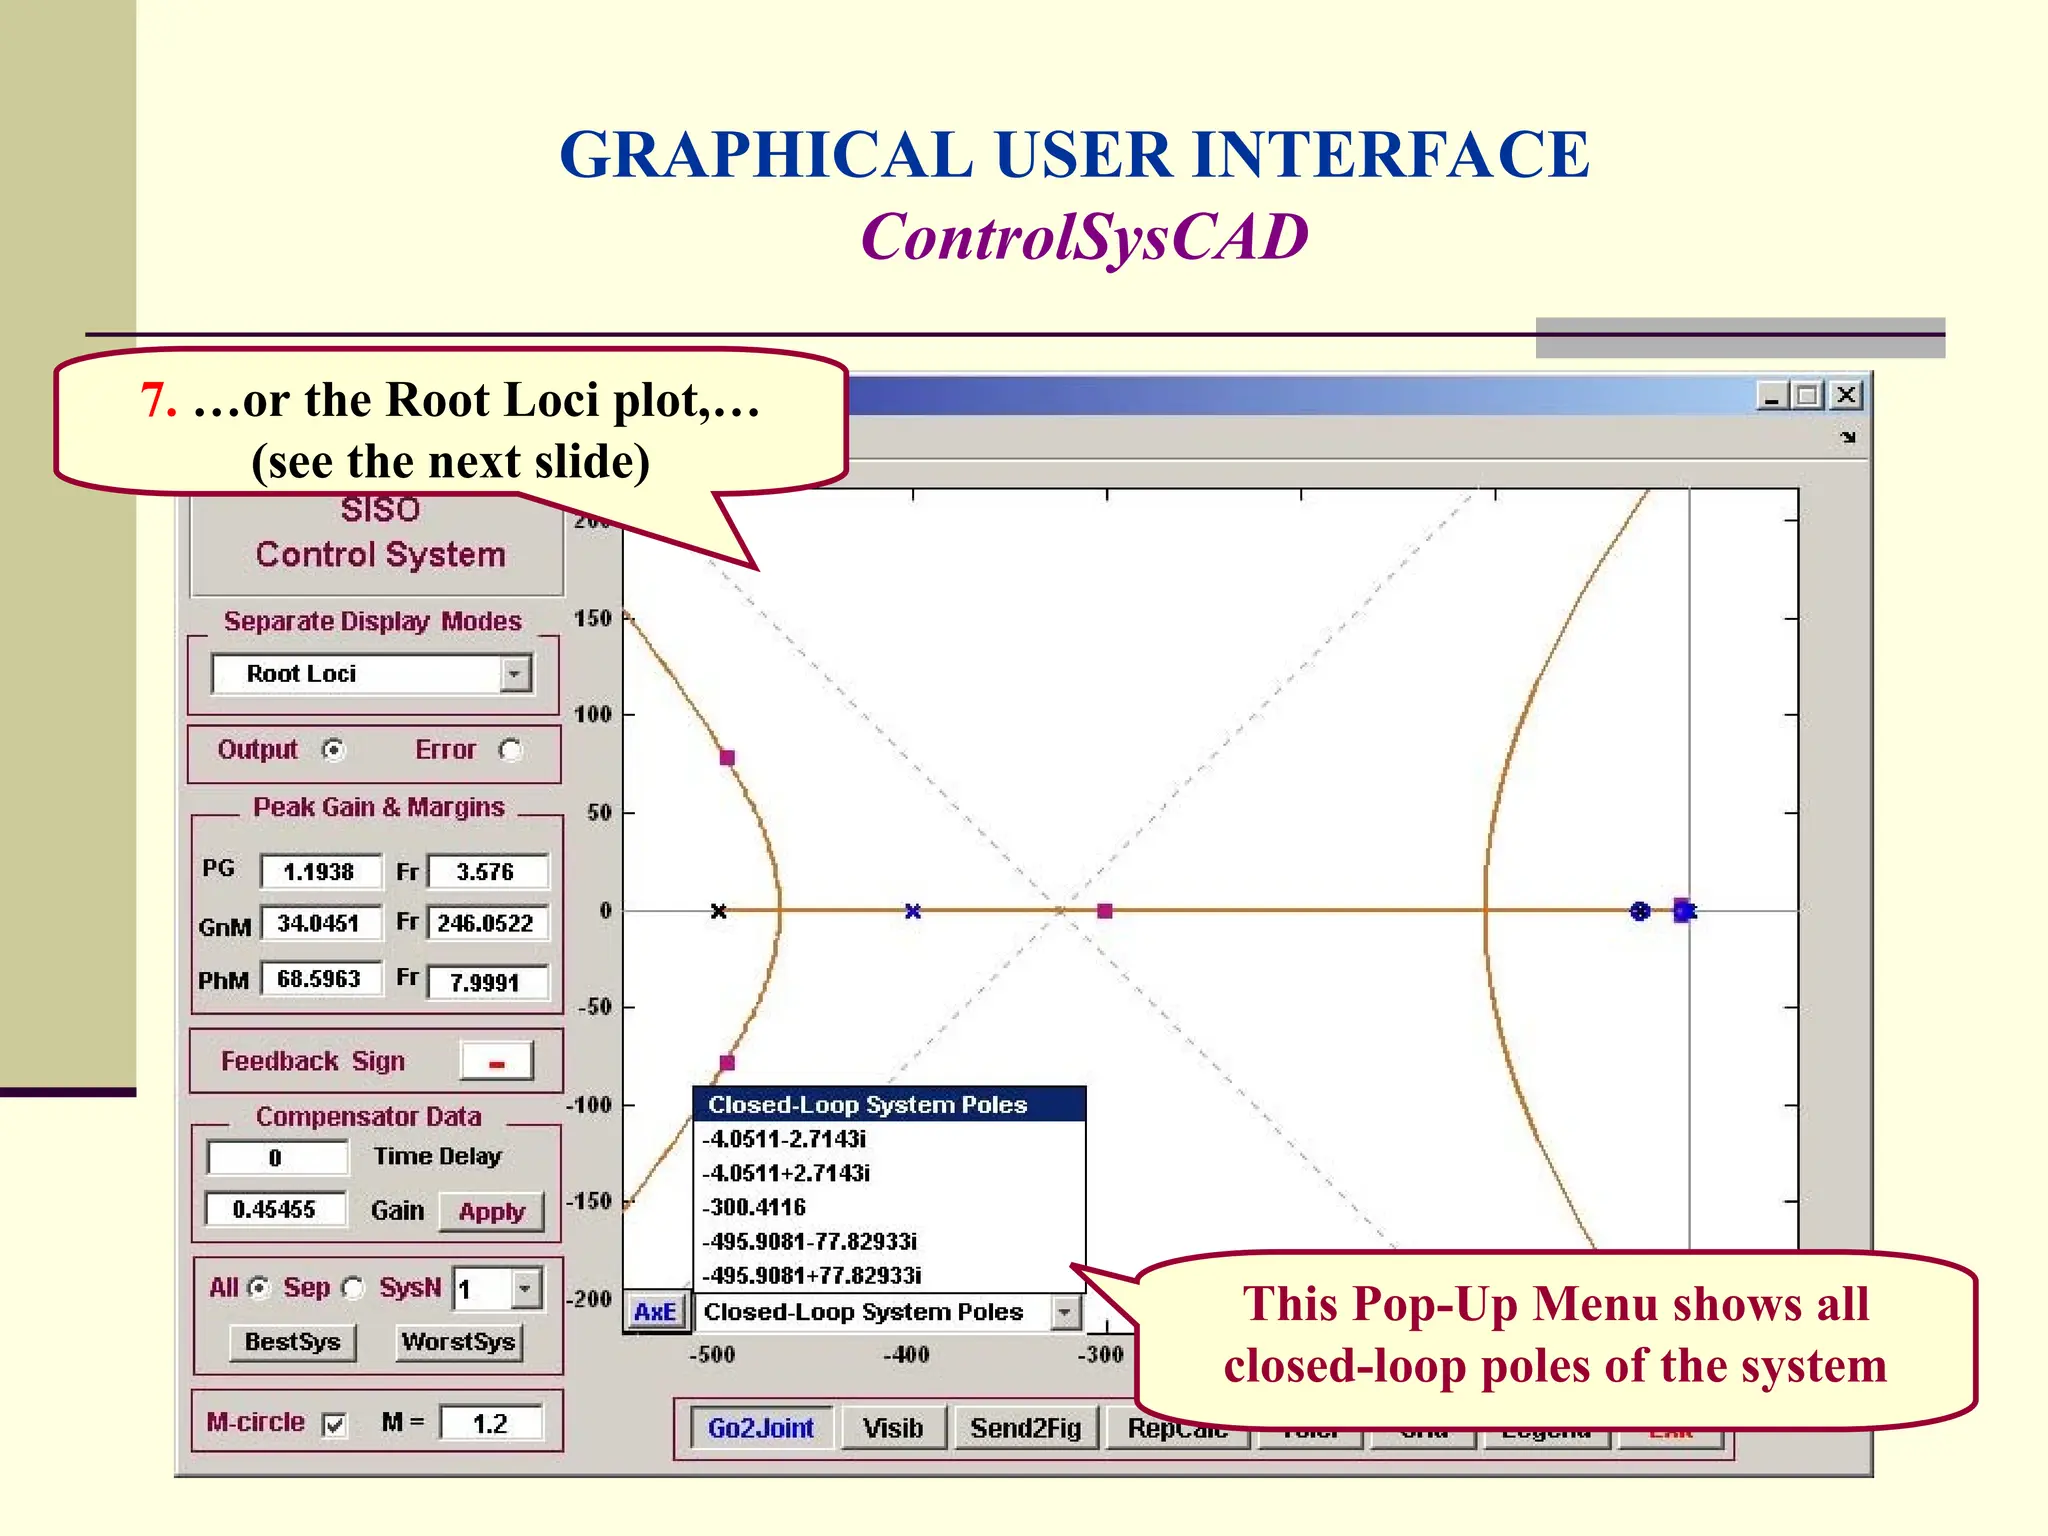Click the PhM value field 68.5963
The width and height of the screenshot is (2048, 1536).
point(321,979)
